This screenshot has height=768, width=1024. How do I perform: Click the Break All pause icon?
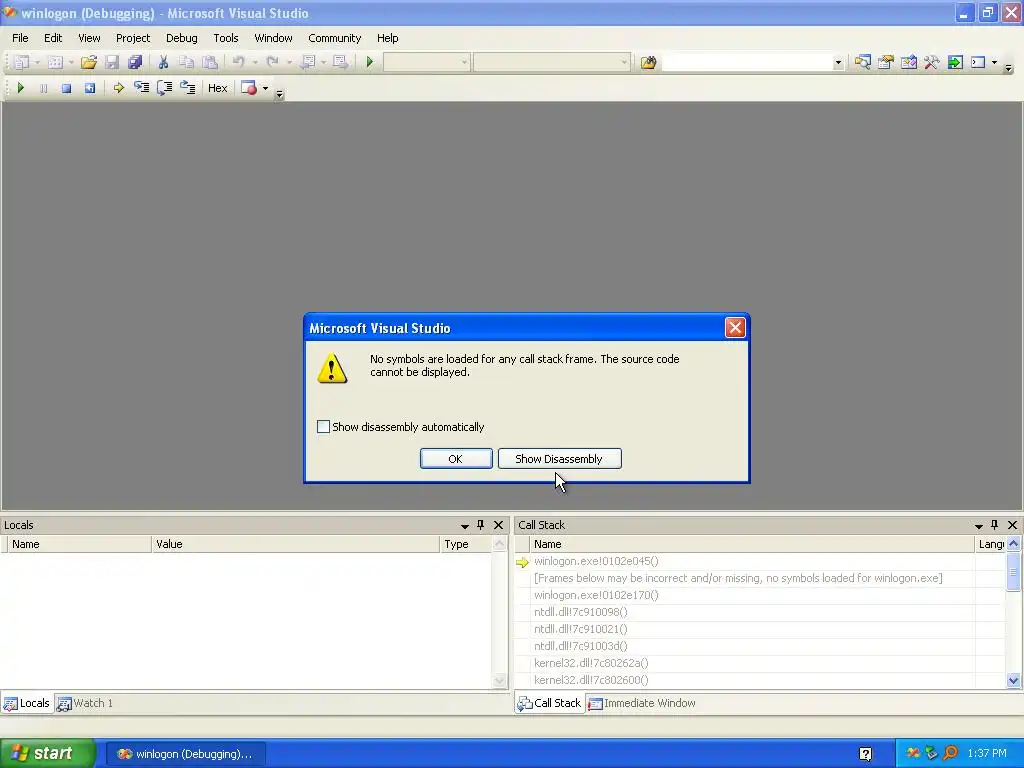tap(43, 88)
